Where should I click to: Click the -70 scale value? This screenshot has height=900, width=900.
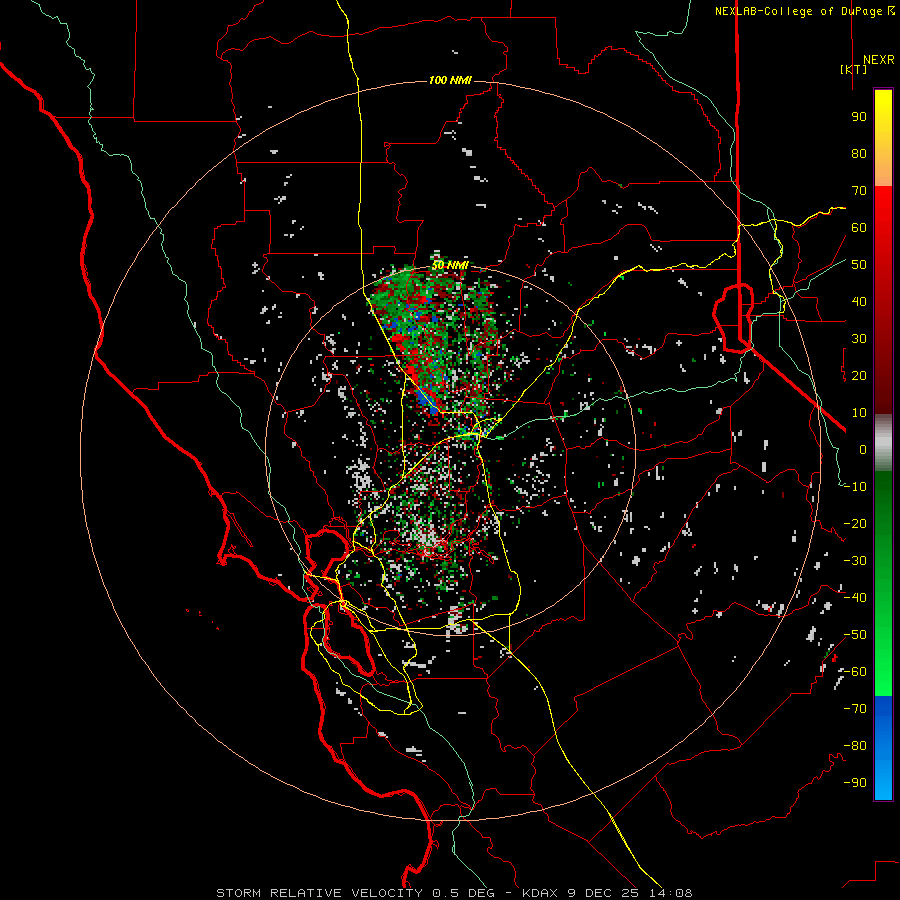tap(855, 709)
